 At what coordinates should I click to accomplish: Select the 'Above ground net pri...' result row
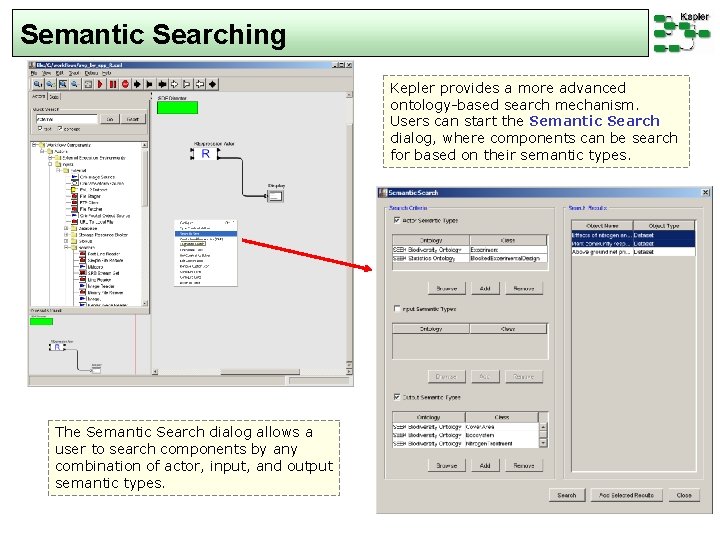pos(633,252)
